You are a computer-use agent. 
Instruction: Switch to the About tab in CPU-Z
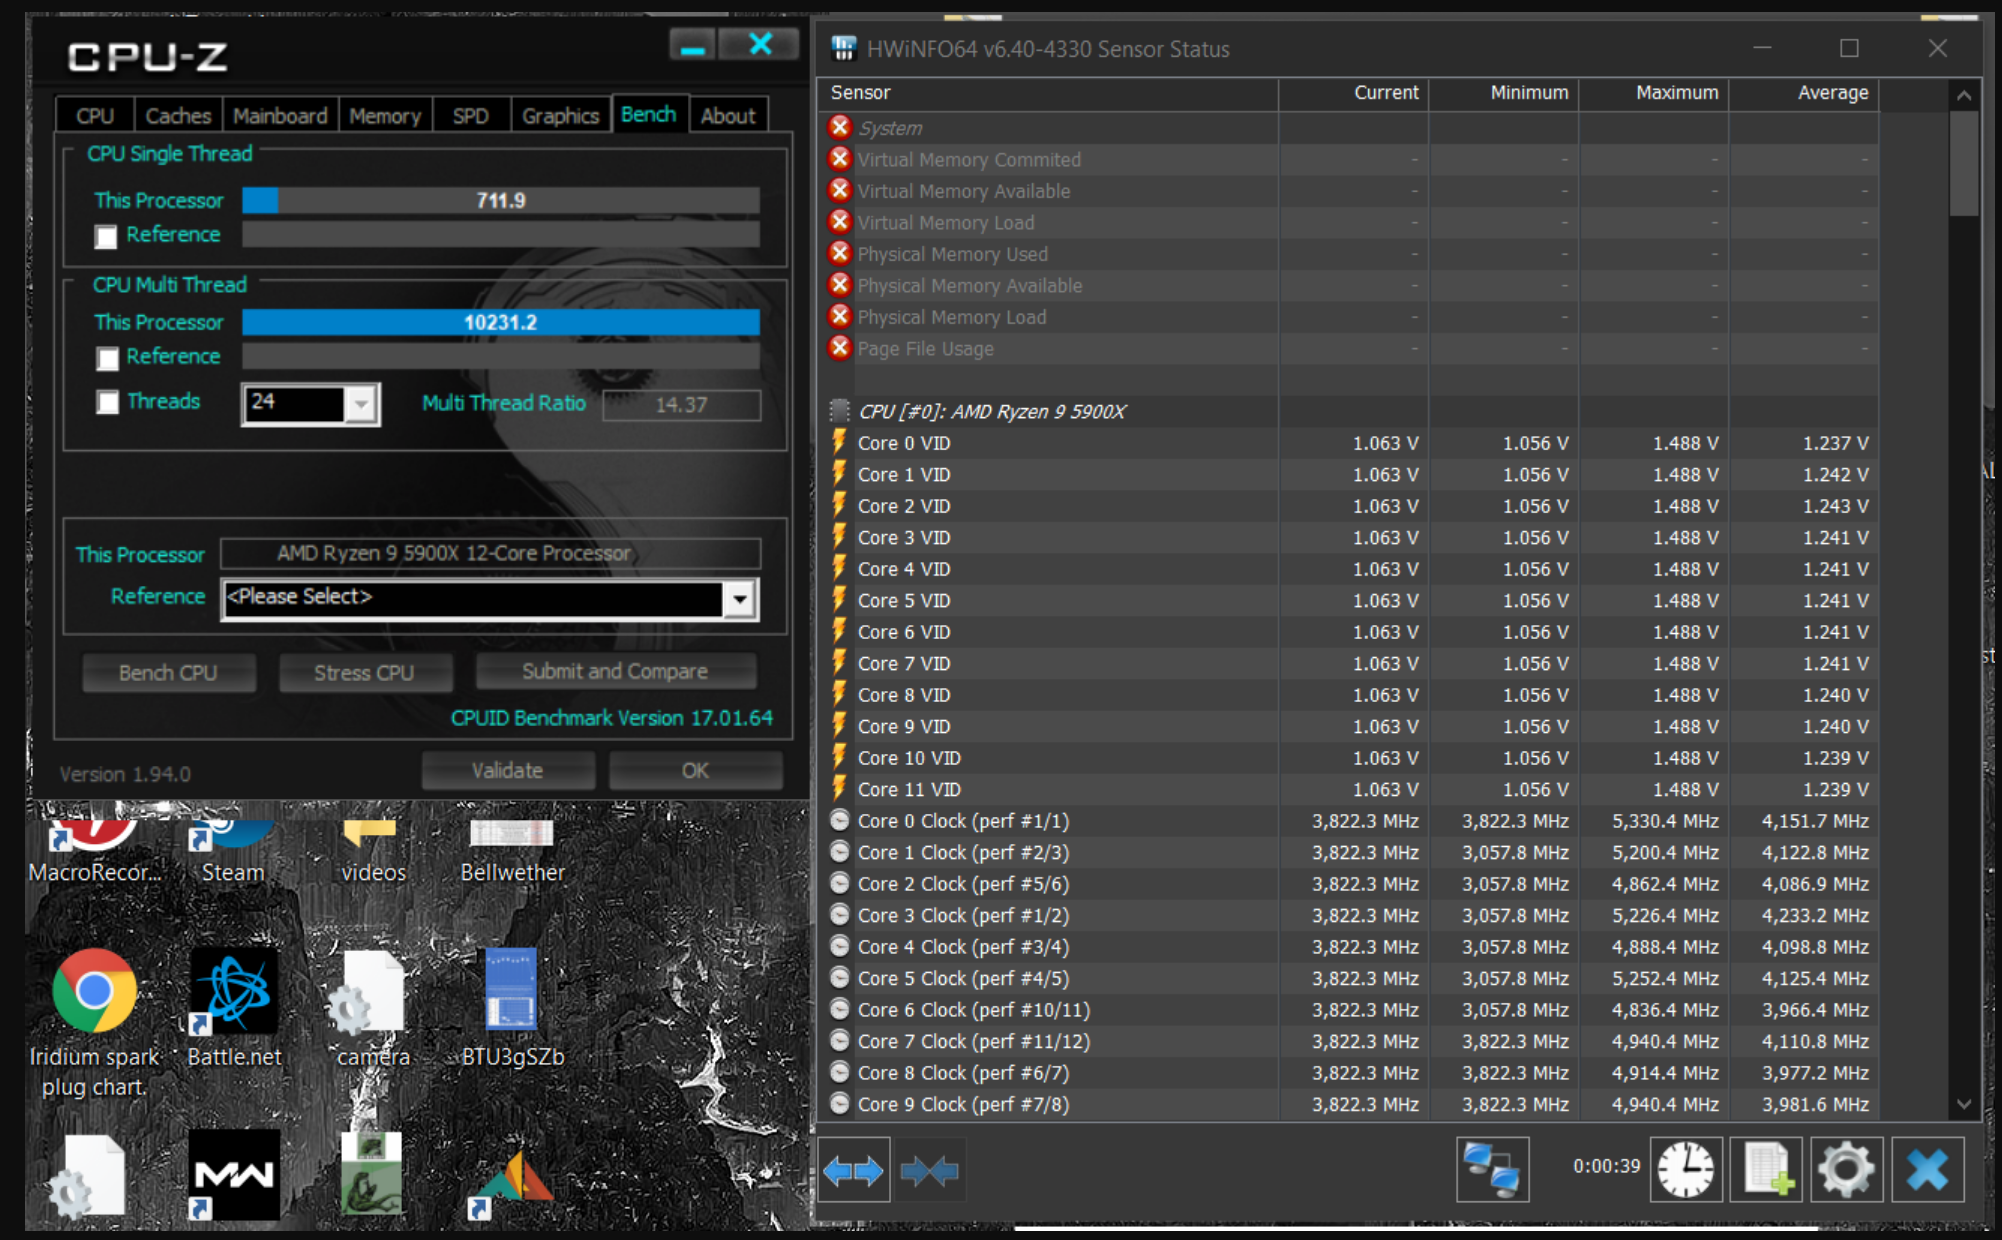pyautogui.click(x=728, y=115)
